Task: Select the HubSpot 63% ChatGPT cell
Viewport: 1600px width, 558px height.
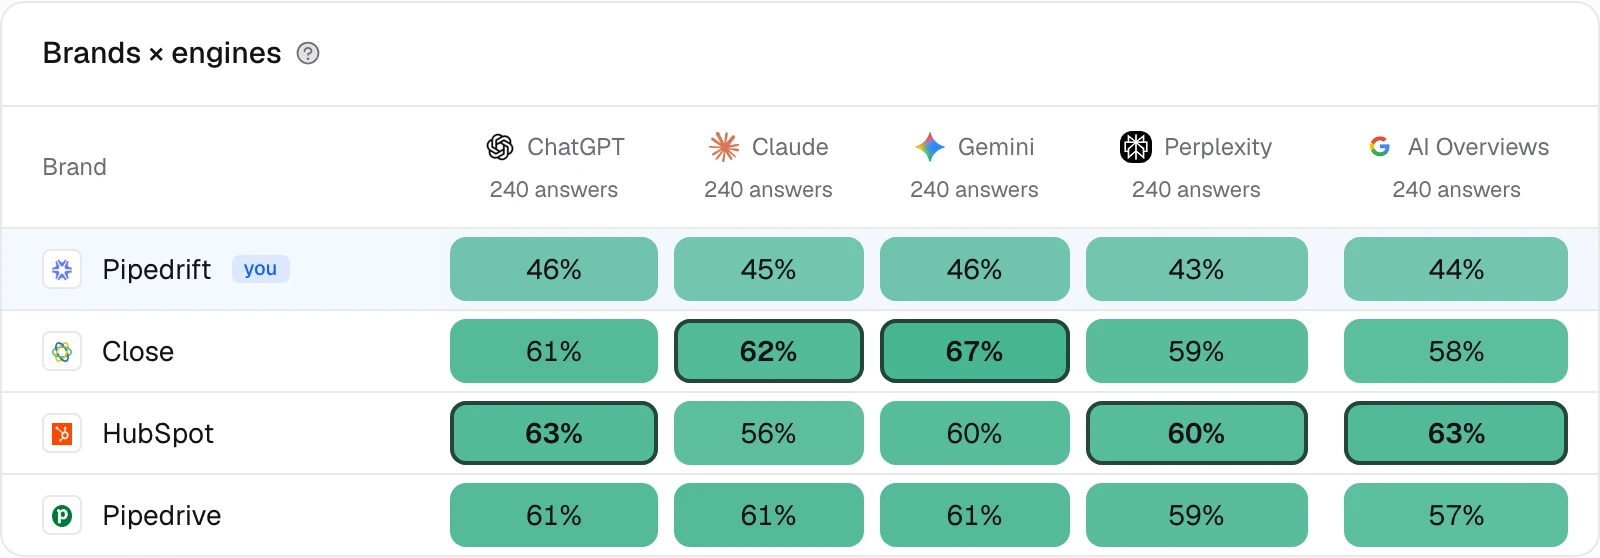Action: [554, 433]
